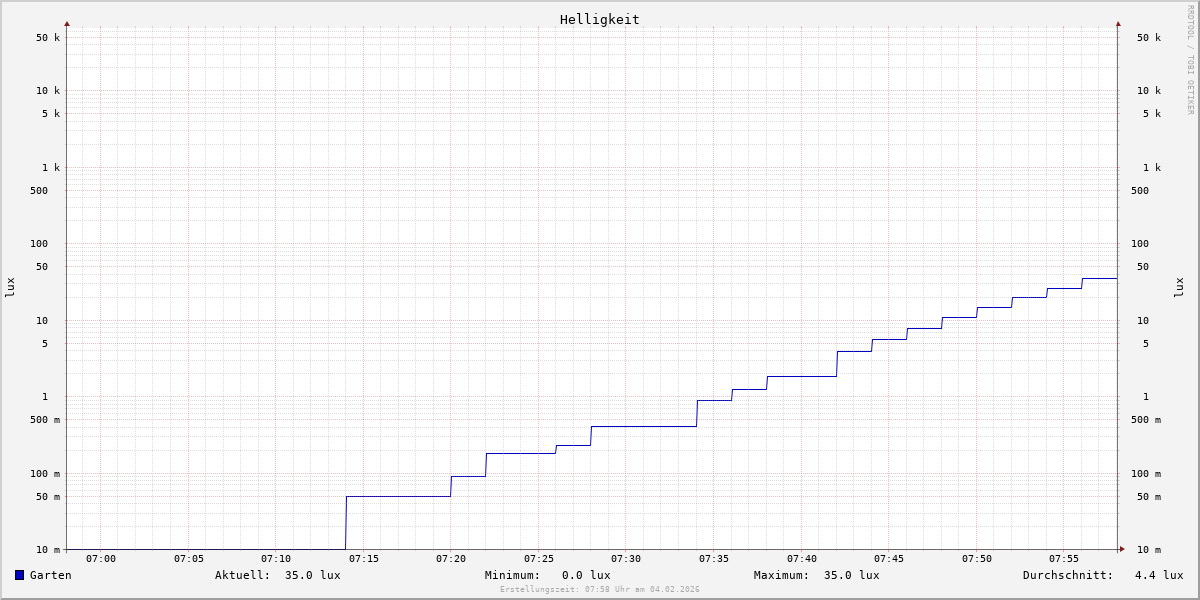Click the 07:45 time axis label
The image size is (1200, 600).
tap(889, 559)
